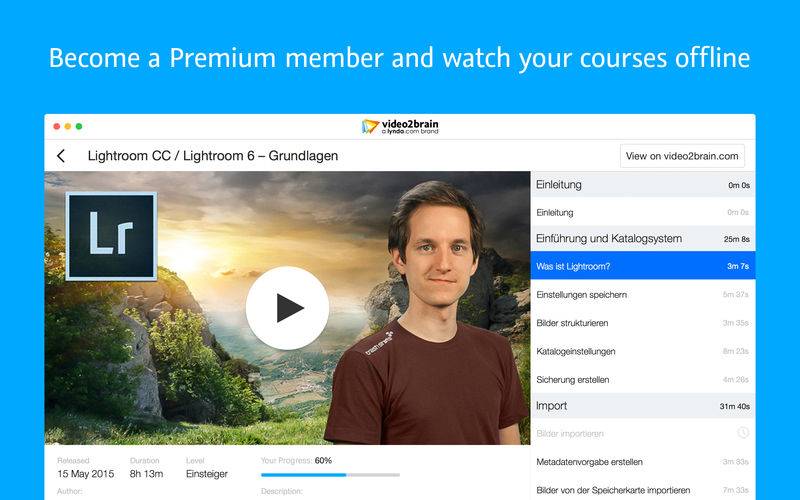
Task: Open the Sicherung erstellen lesson
Action: pyautogui.click(x=643, y=380)
